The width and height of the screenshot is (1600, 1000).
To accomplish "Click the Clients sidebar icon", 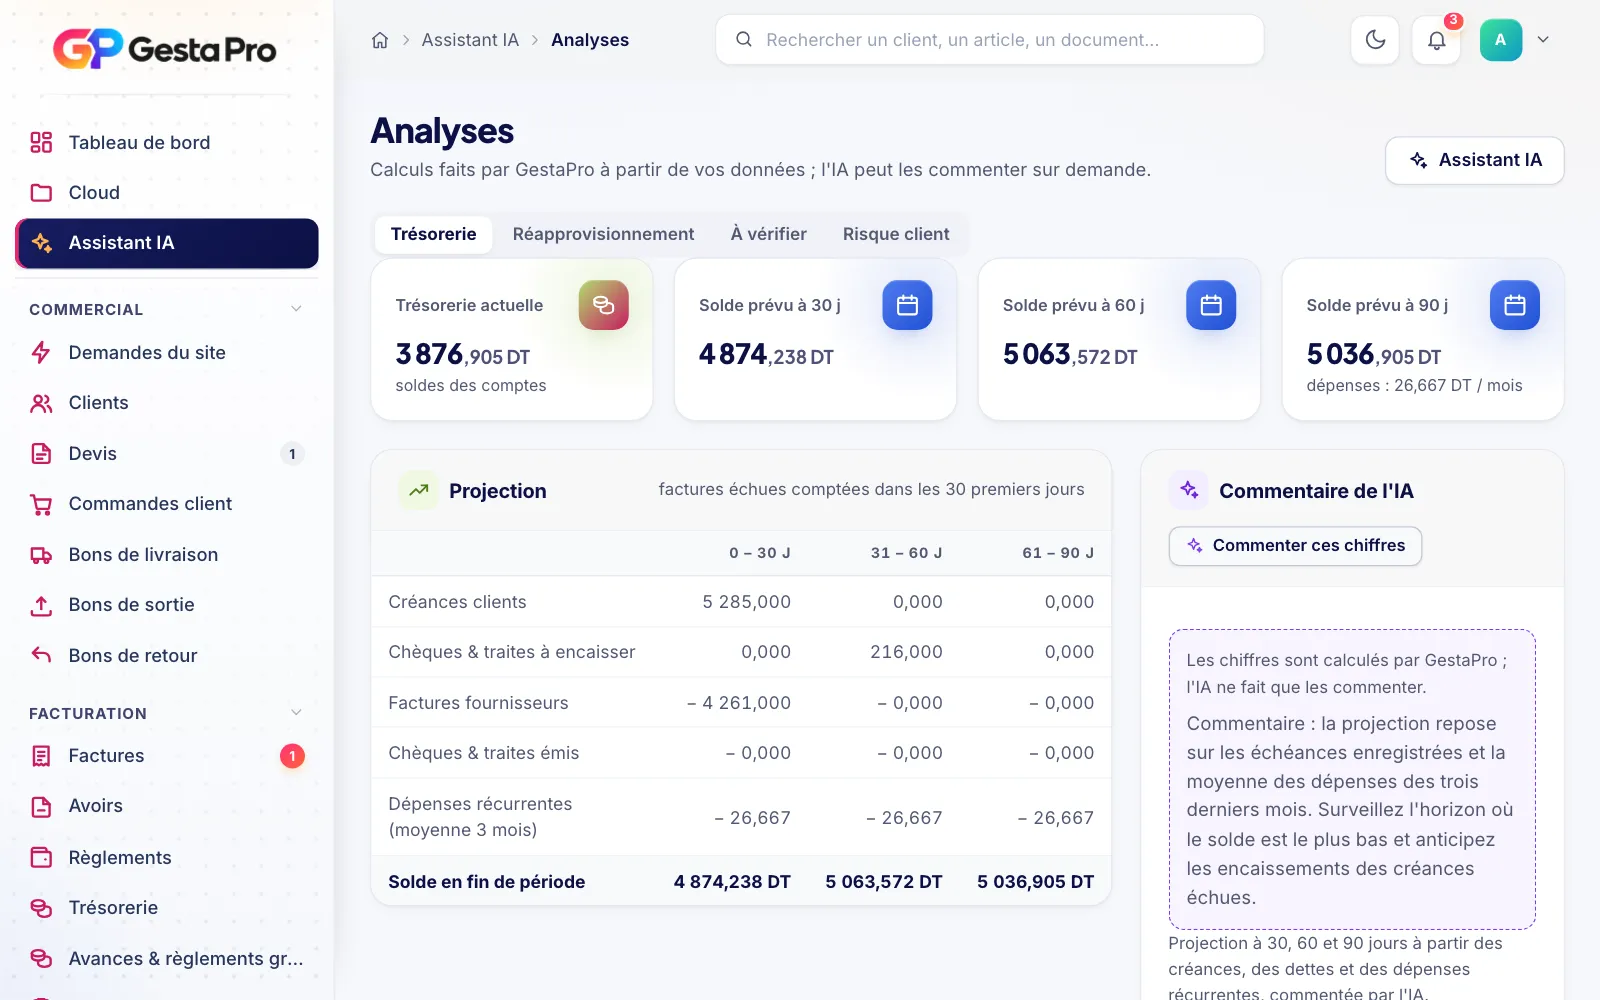I will click(41, 403).
